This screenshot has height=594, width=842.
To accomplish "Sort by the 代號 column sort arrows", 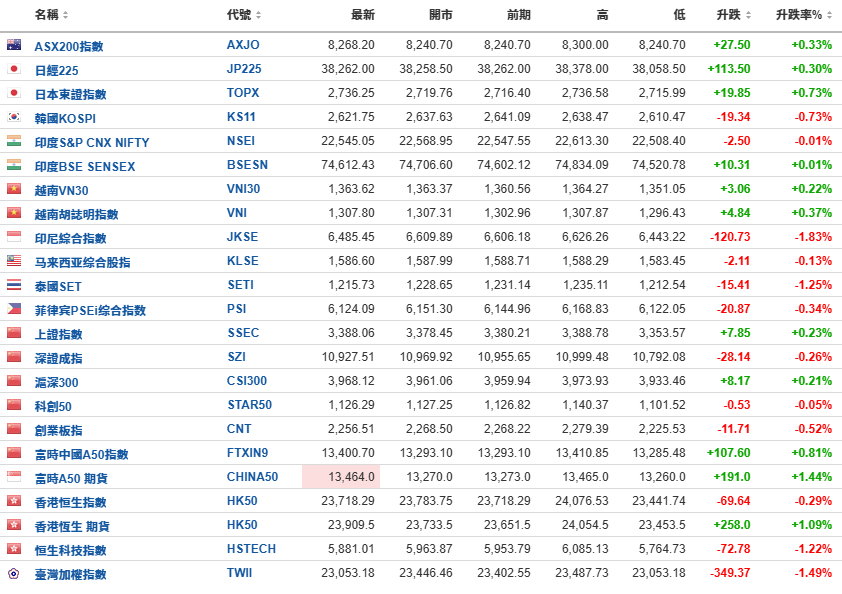I will coord(258,16).
